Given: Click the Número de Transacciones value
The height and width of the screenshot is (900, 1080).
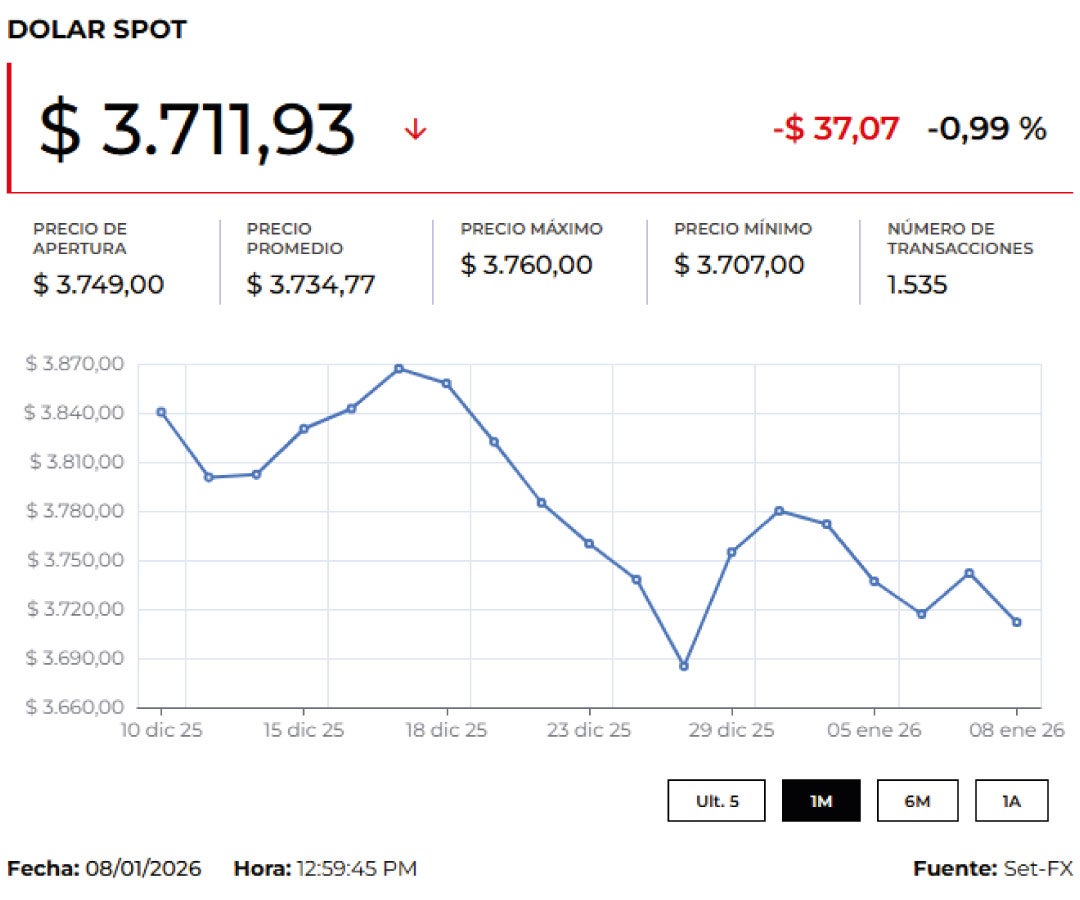Looking at the screenshot, I should (917, 285).
